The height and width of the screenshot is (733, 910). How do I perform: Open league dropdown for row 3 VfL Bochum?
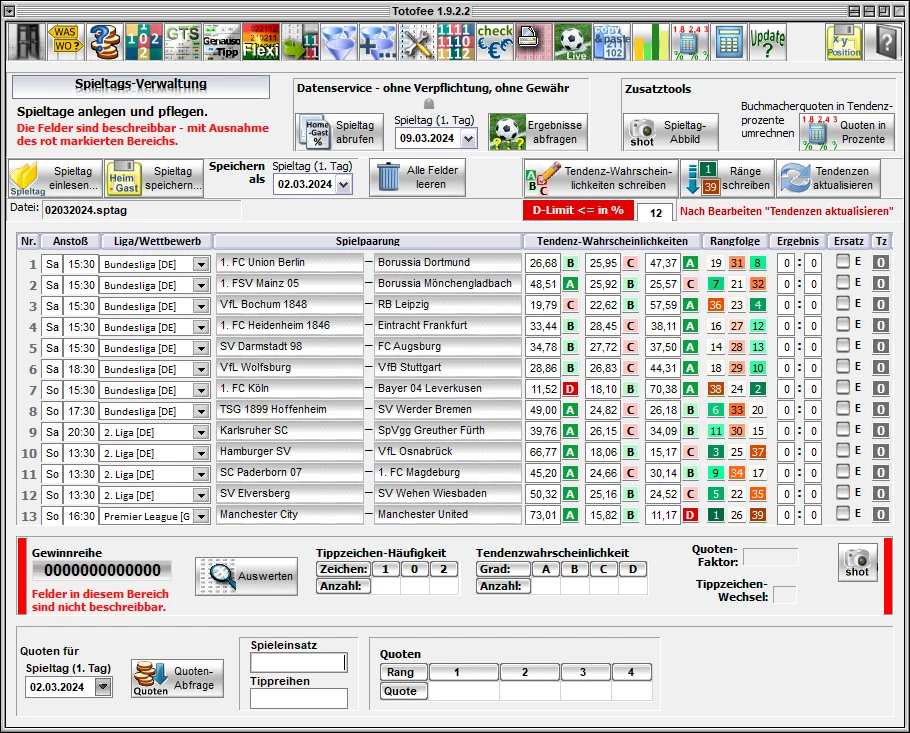click(x=201, y=306)
